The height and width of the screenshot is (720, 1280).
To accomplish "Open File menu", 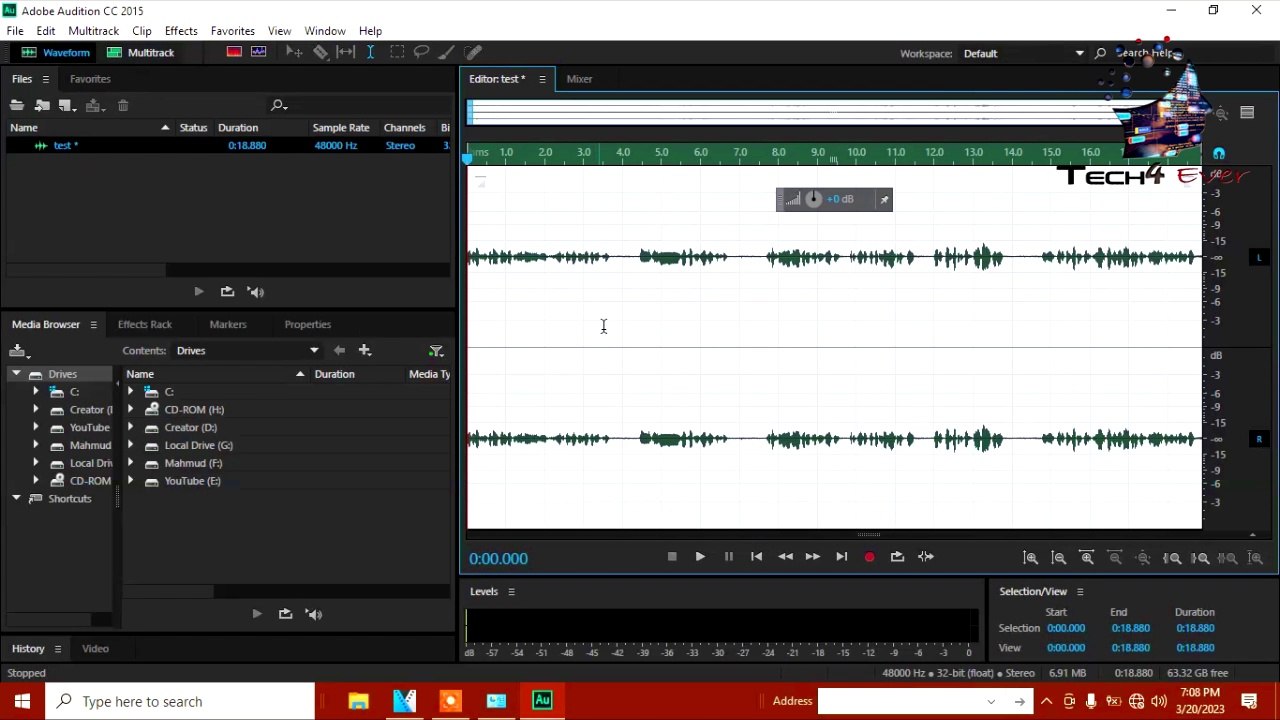I will coord(15,31).
